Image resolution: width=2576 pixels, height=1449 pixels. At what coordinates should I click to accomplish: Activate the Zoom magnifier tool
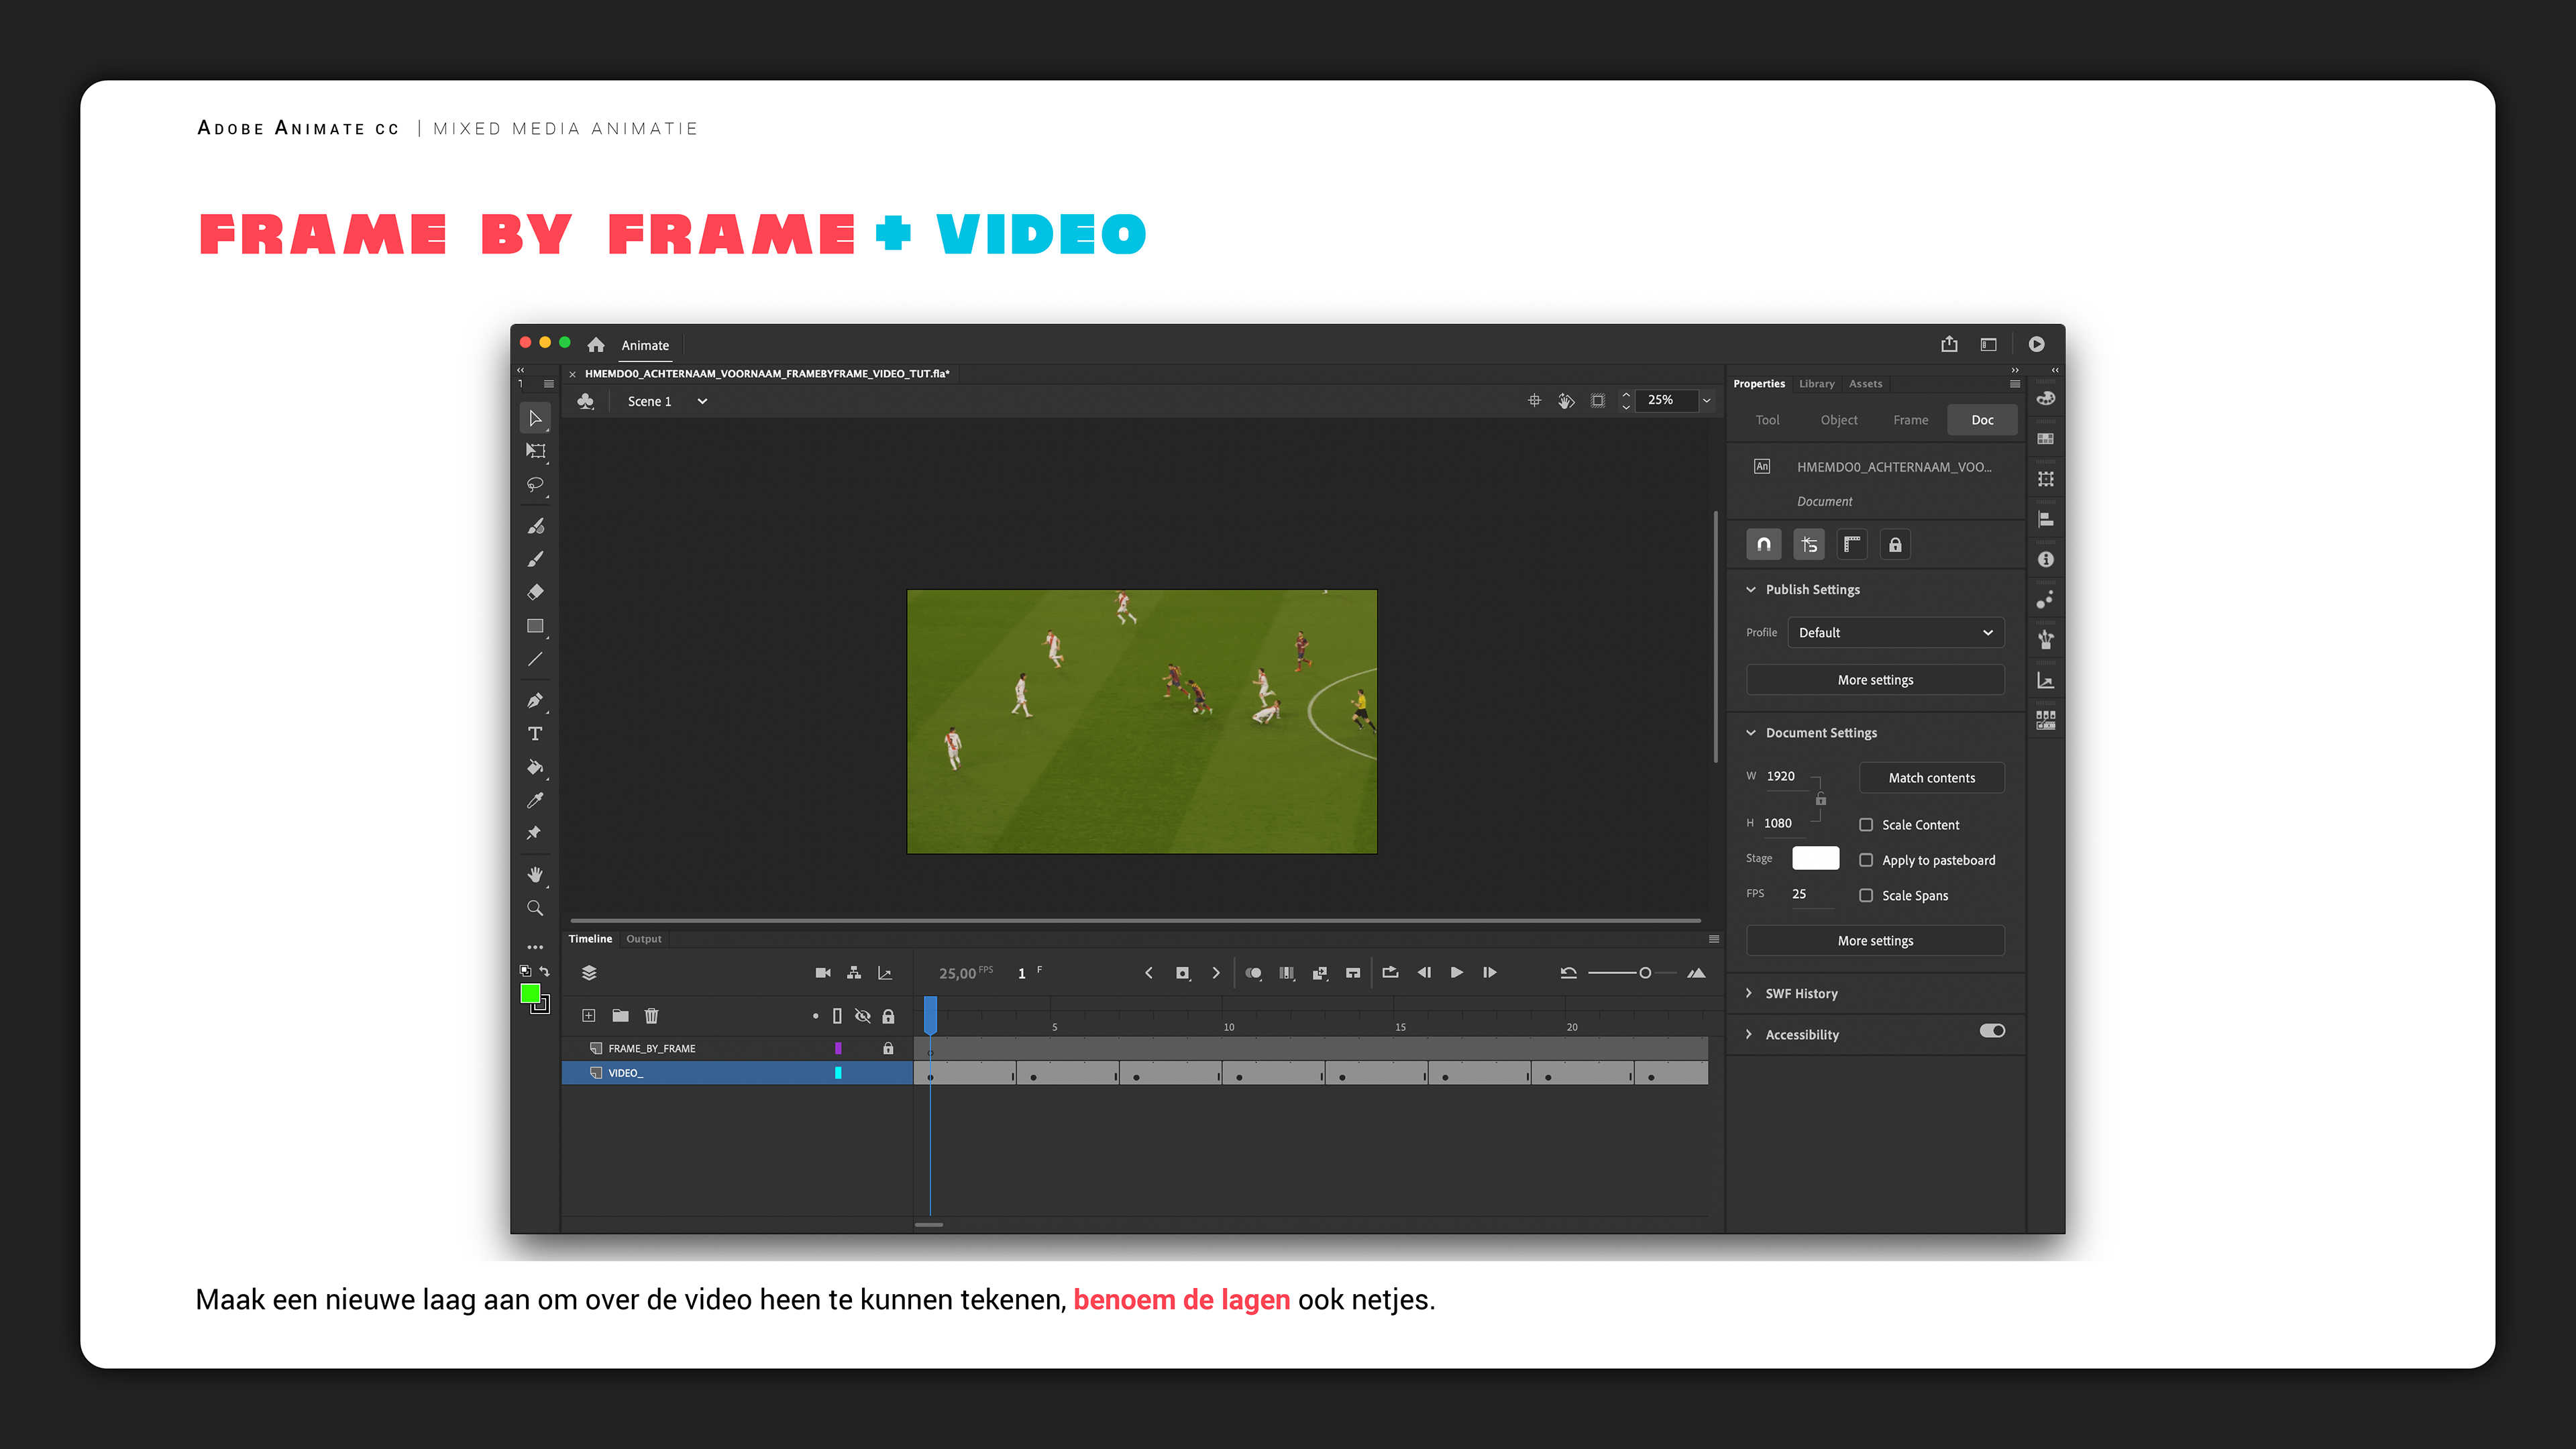click(535, 908)
